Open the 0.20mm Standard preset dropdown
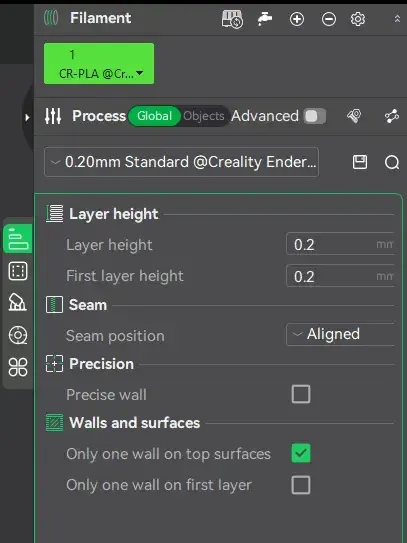Viewport: 407px width, 543px height. pos(182,162)
